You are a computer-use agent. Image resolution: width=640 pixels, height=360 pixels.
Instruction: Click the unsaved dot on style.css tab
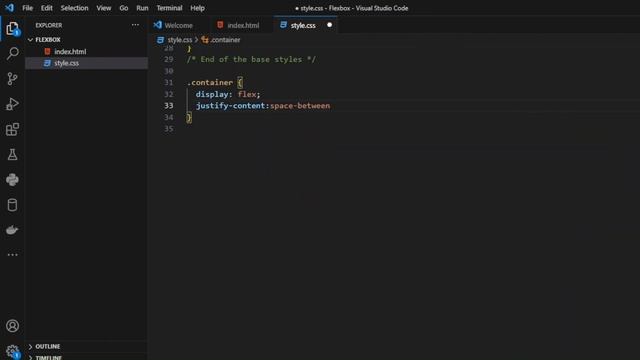329,25
